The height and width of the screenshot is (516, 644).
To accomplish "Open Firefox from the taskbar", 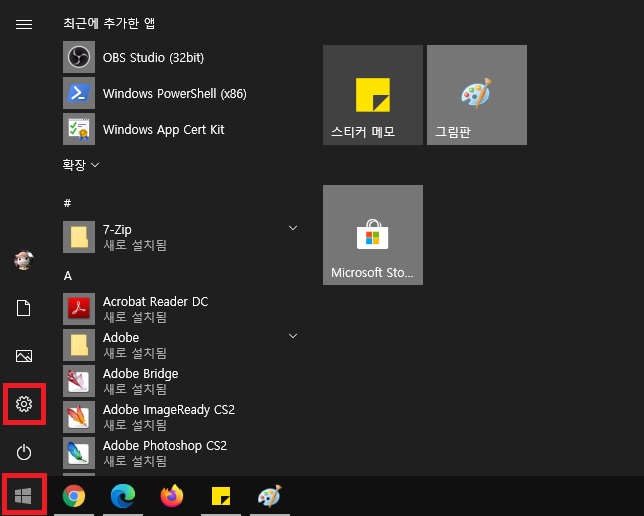I will [x=172, y=496].
